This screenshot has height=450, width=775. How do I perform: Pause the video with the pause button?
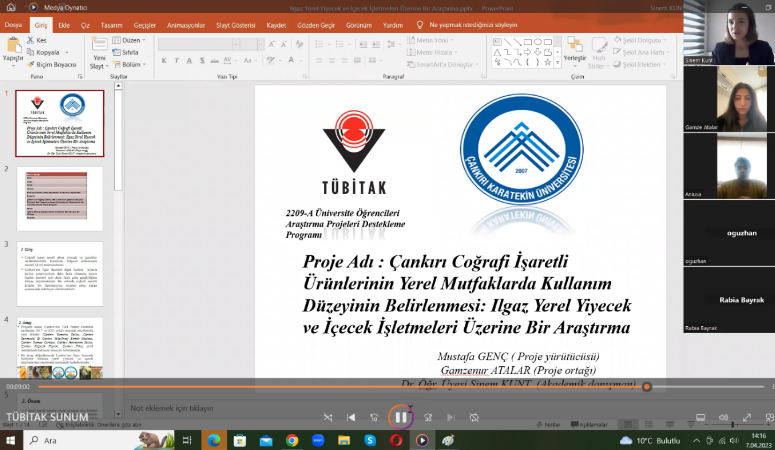click(401, 417)
